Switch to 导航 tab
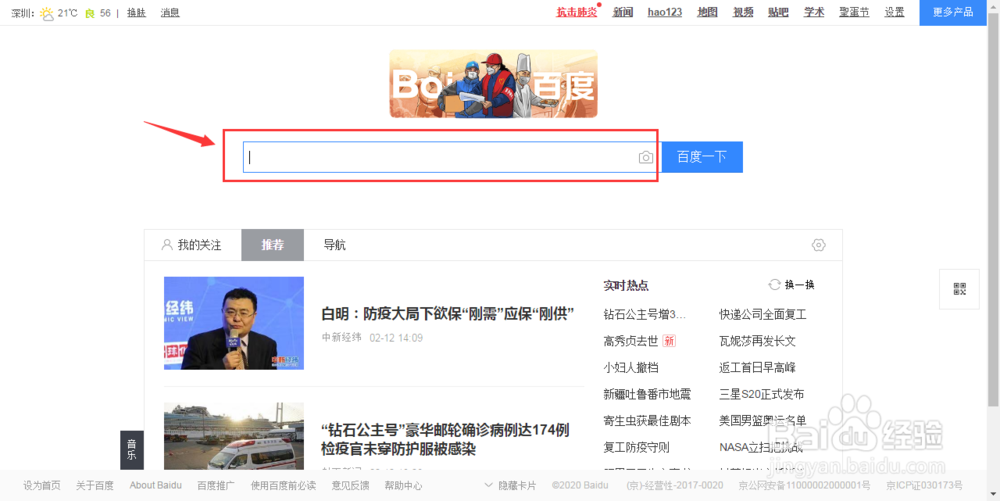Screen dimensions: 1000x501 [335, 245]
